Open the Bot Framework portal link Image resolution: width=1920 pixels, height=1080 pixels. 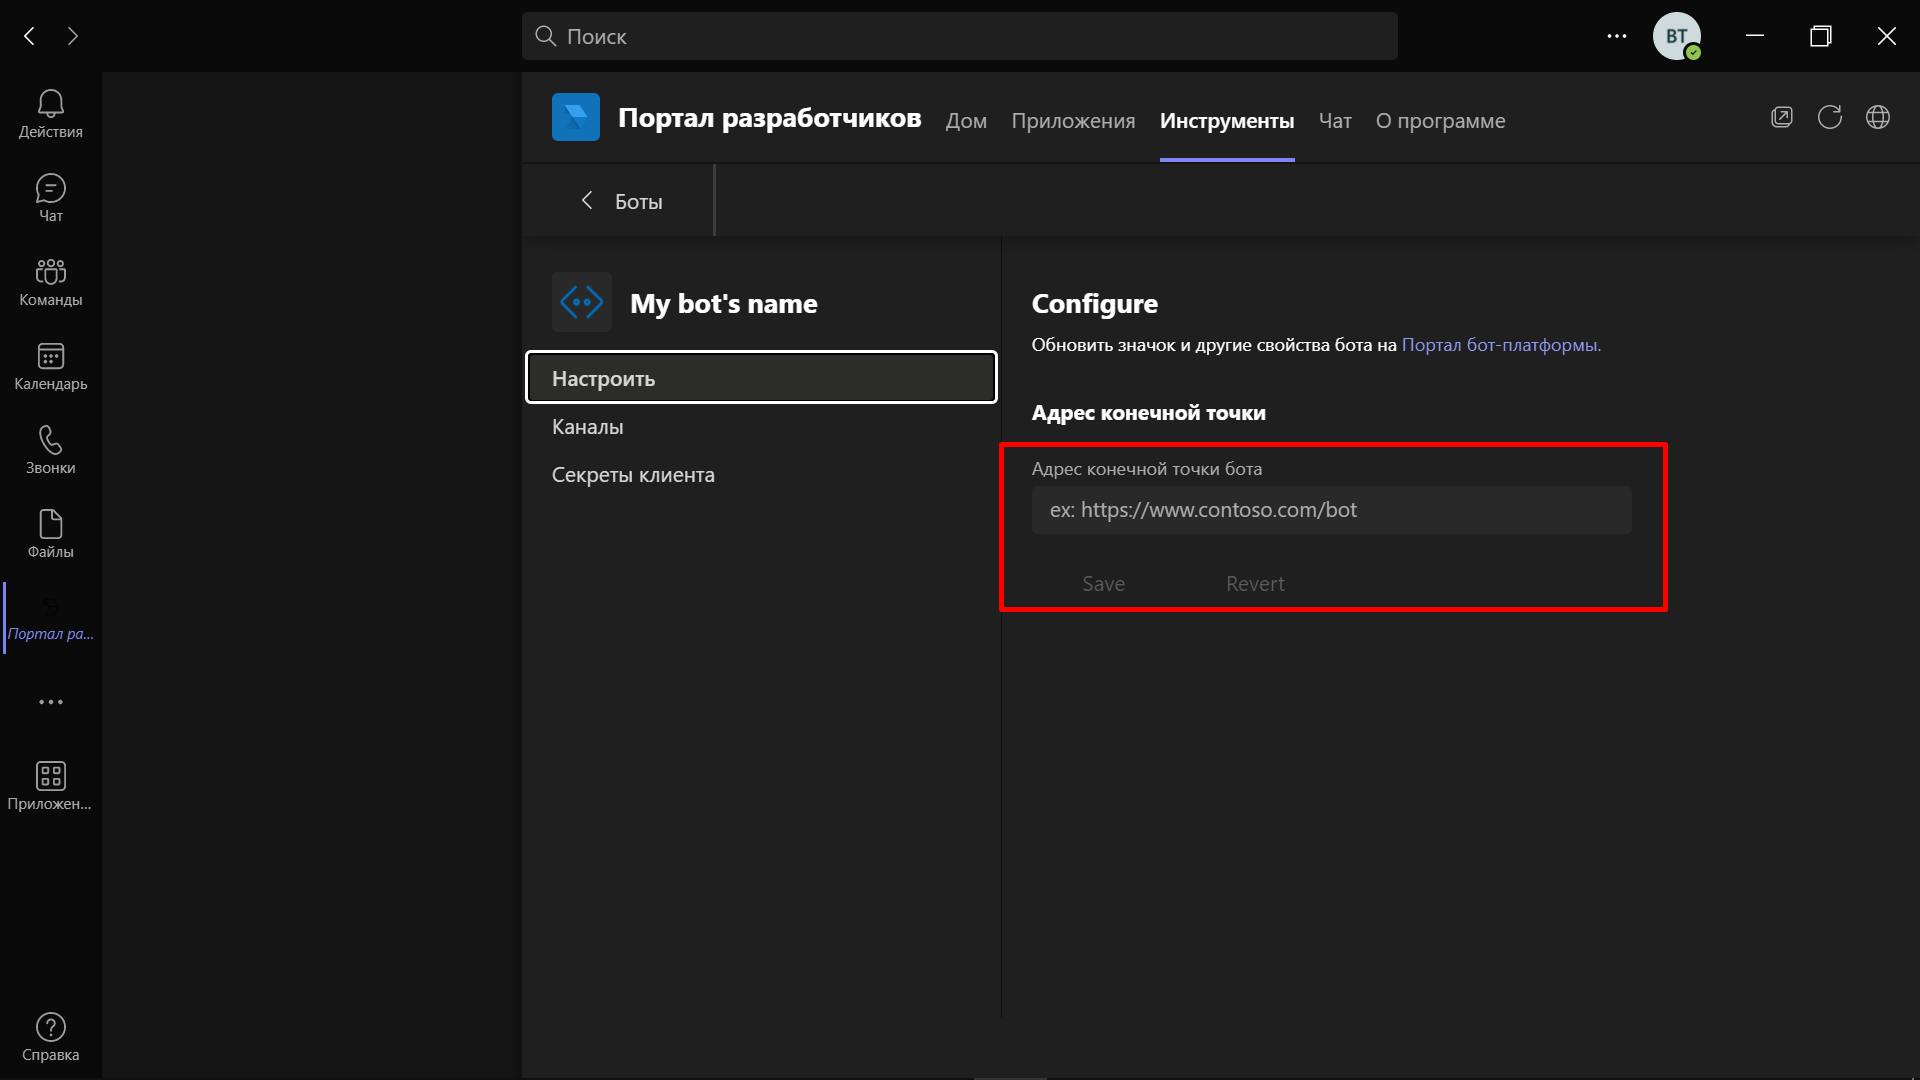[1500, 345]
